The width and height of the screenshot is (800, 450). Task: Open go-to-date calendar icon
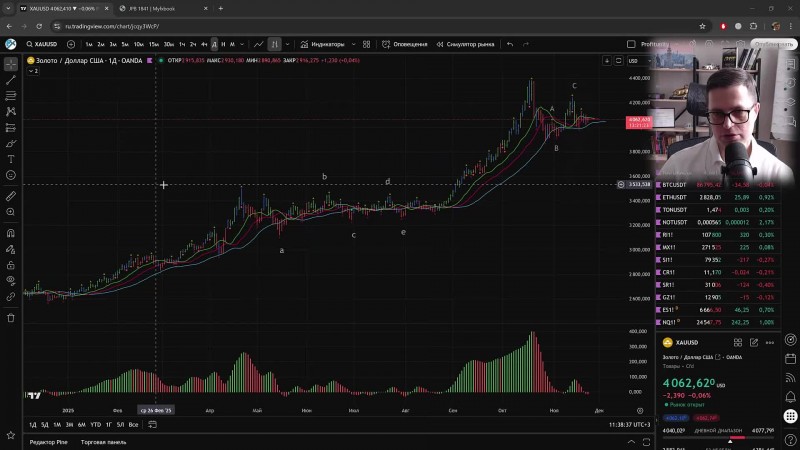coord(152,424)
